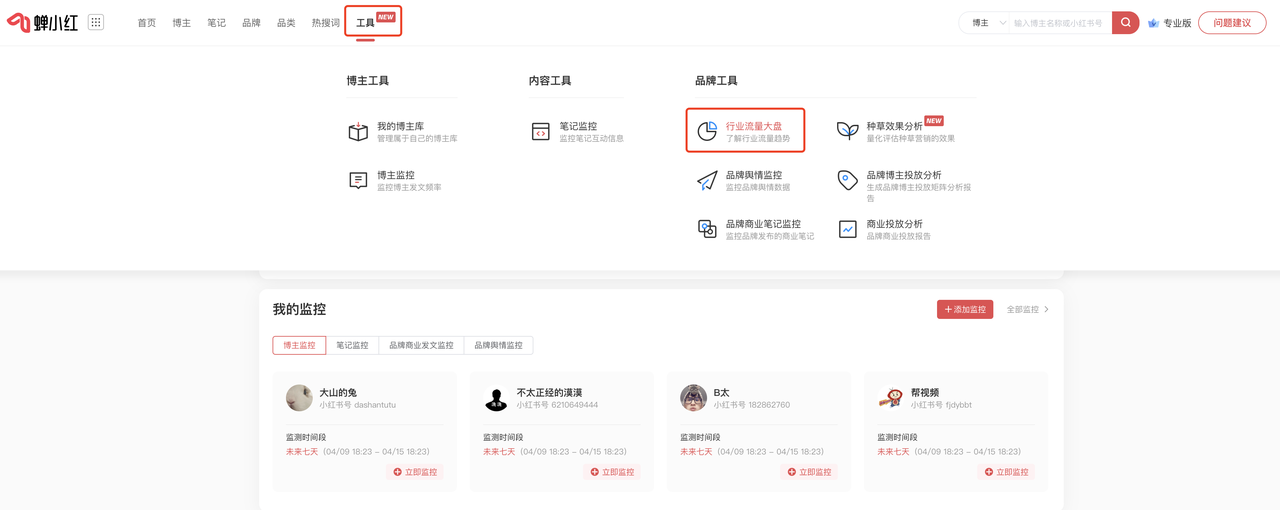The height and width of the screenshot is (510, 1280).
Task: Click 帮视频 avatar
Action: pyautogui.click(x=891, y=398)
